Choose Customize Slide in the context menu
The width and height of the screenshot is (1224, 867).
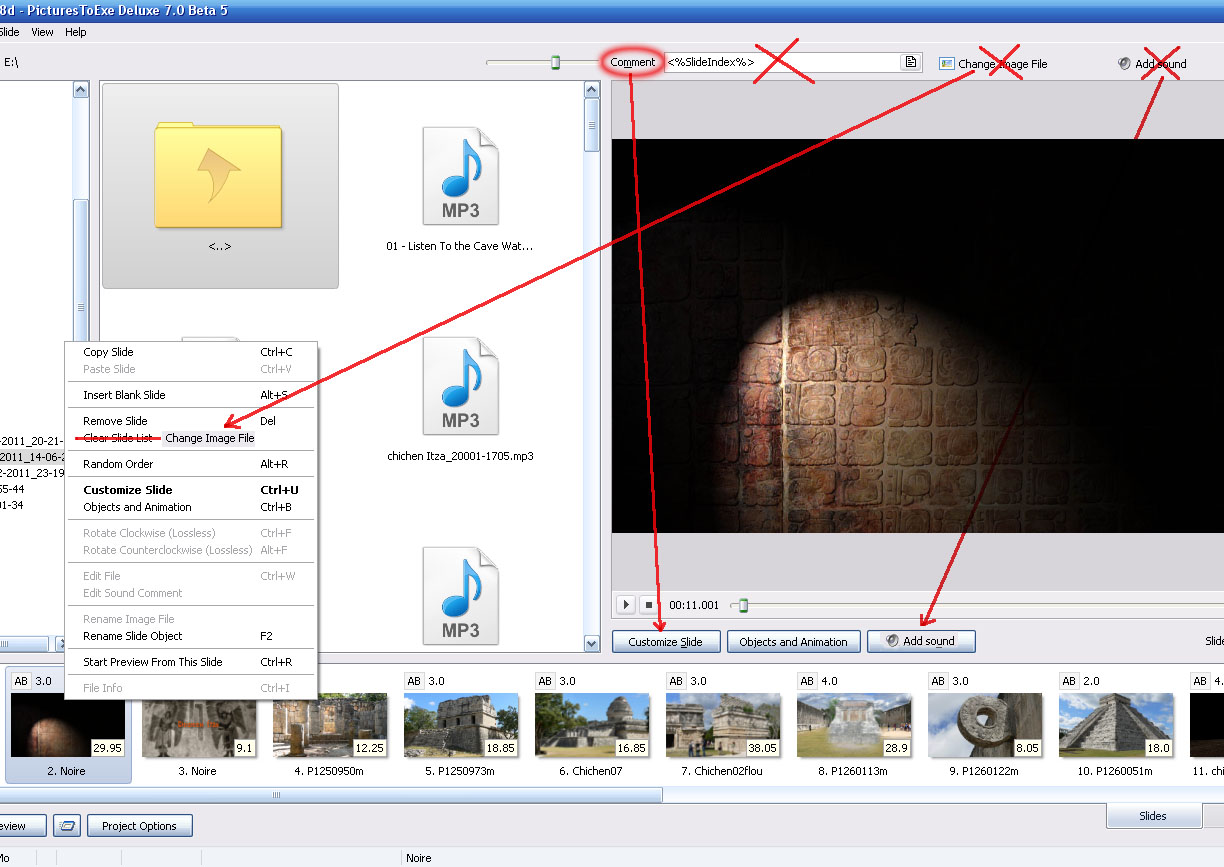[x=128, y=490]
